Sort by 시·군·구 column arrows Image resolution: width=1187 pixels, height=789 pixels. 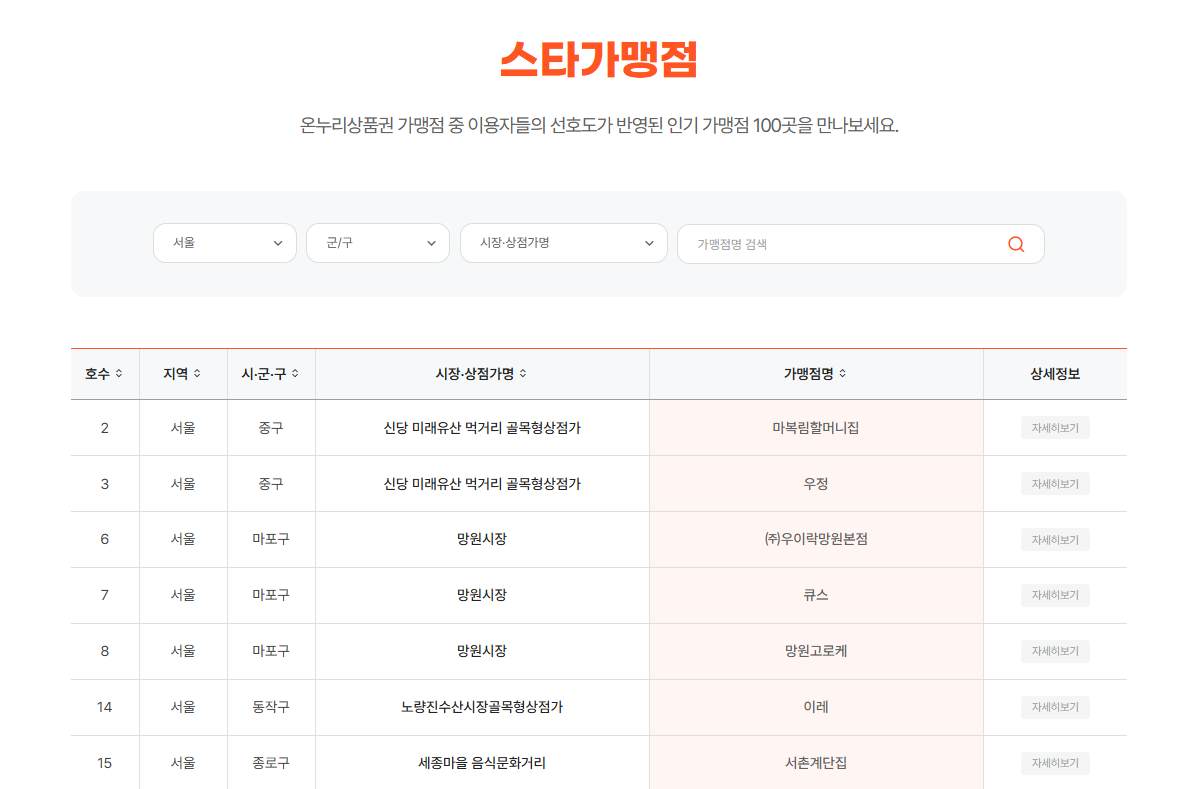coord(295,373)
